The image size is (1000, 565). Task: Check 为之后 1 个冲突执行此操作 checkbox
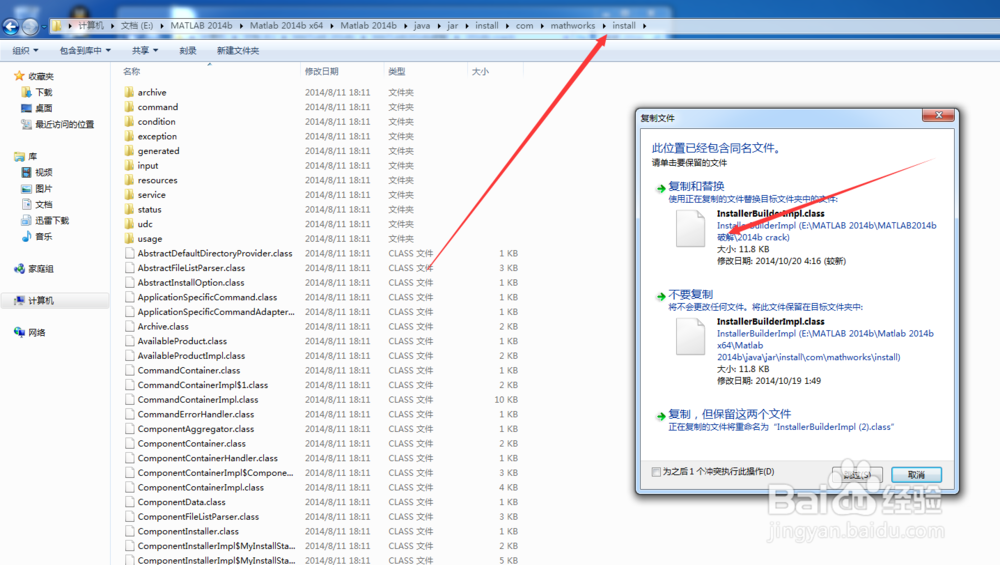(x=656, y=472)
